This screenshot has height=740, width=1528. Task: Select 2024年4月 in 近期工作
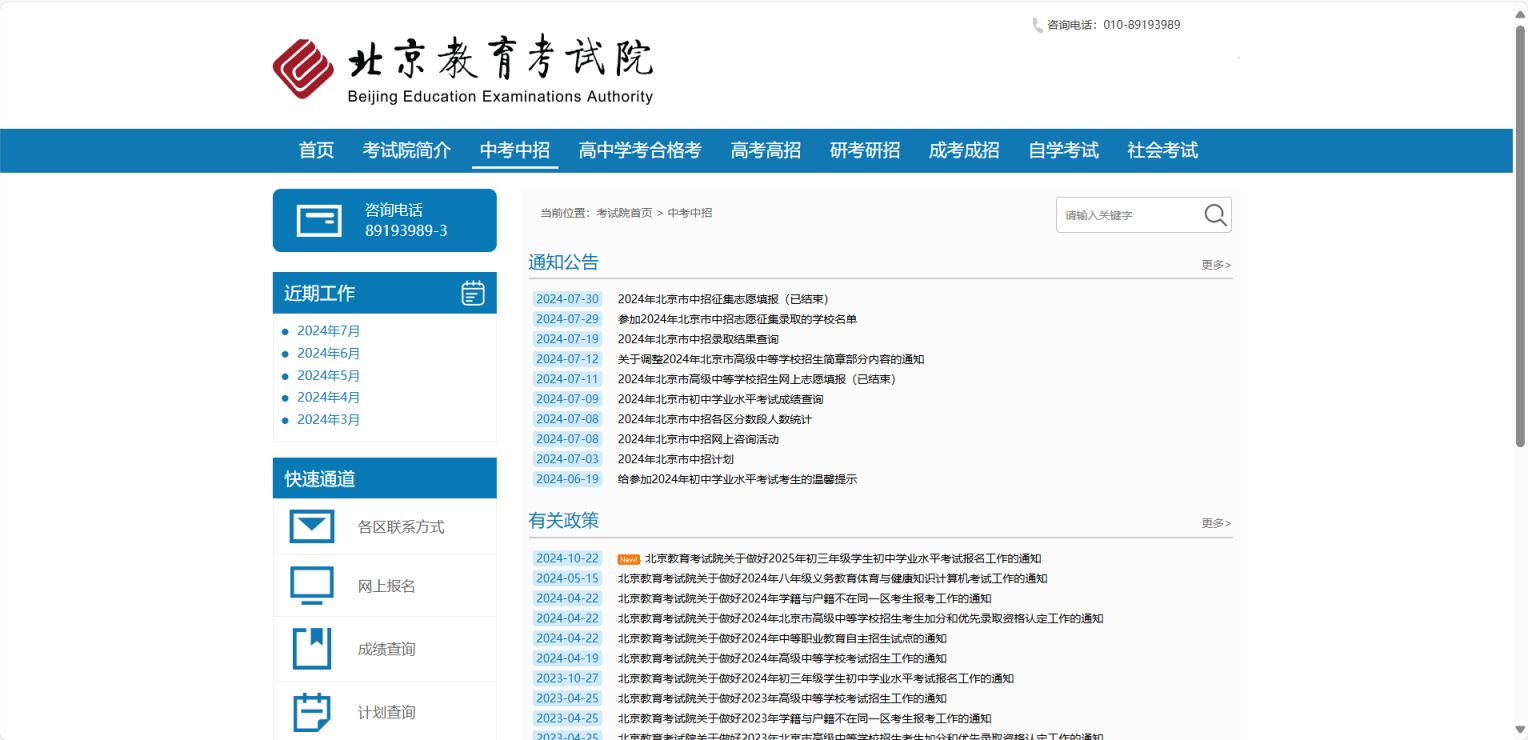pos(328,397)
